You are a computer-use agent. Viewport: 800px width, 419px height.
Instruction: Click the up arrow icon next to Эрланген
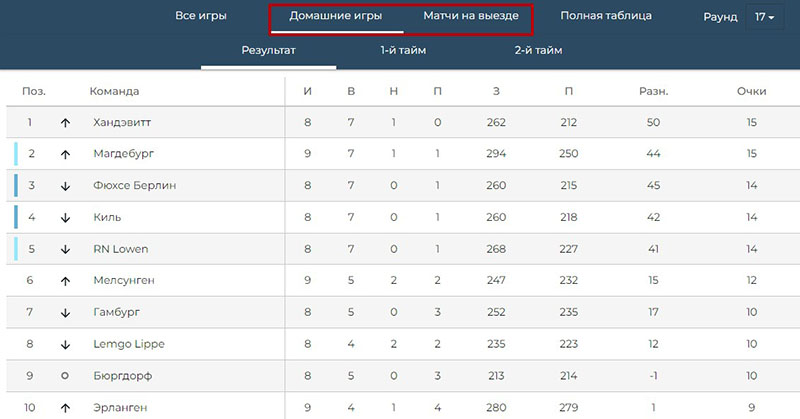(65, 408)
